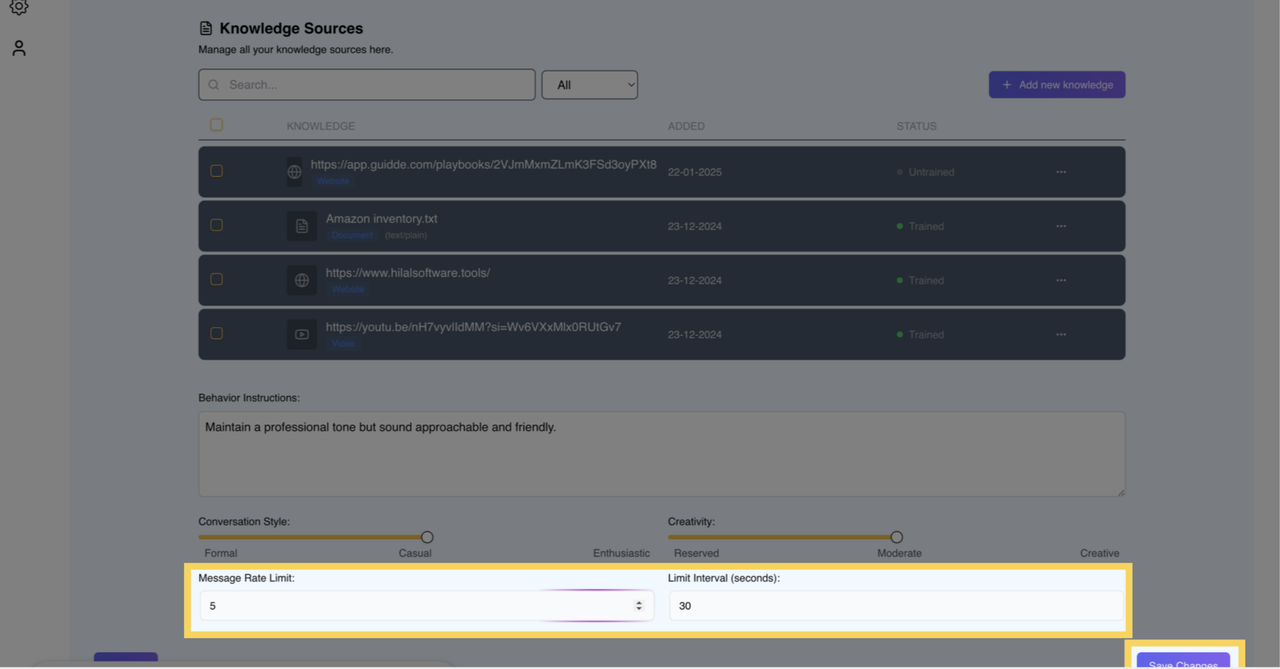The height and width of the screenshot is (669, 1280).
Task: Click the settings gear icon in sidebar
Action: pyautogui.click(x=19, y=7)
